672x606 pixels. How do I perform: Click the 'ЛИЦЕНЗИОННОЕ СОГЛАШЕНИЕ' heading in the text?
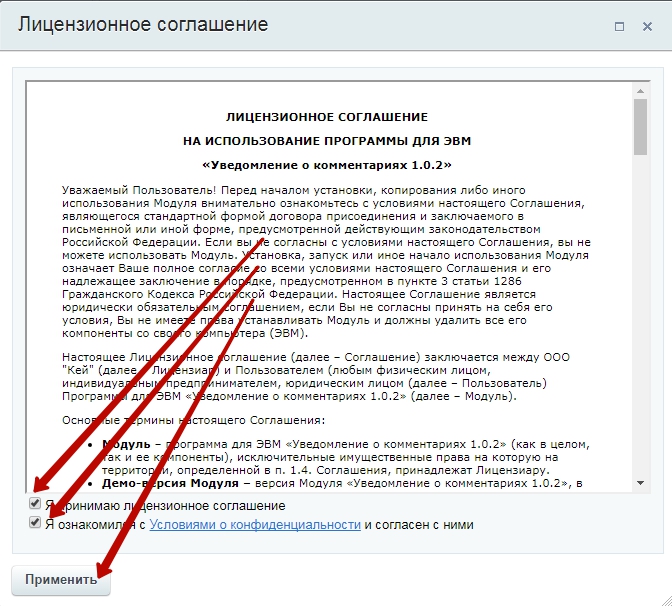[327, 117]
